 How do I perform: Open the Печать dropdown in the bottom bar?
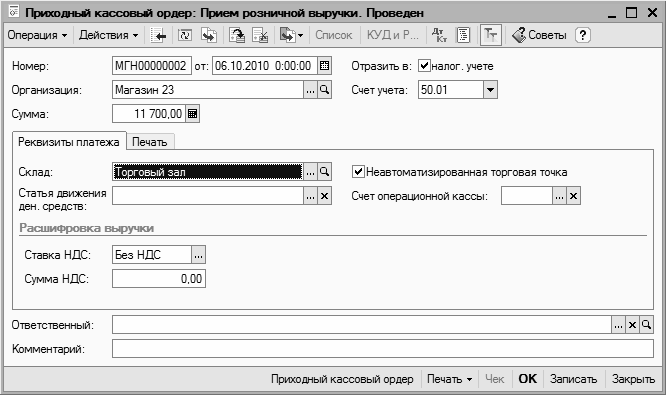[450, 379]
